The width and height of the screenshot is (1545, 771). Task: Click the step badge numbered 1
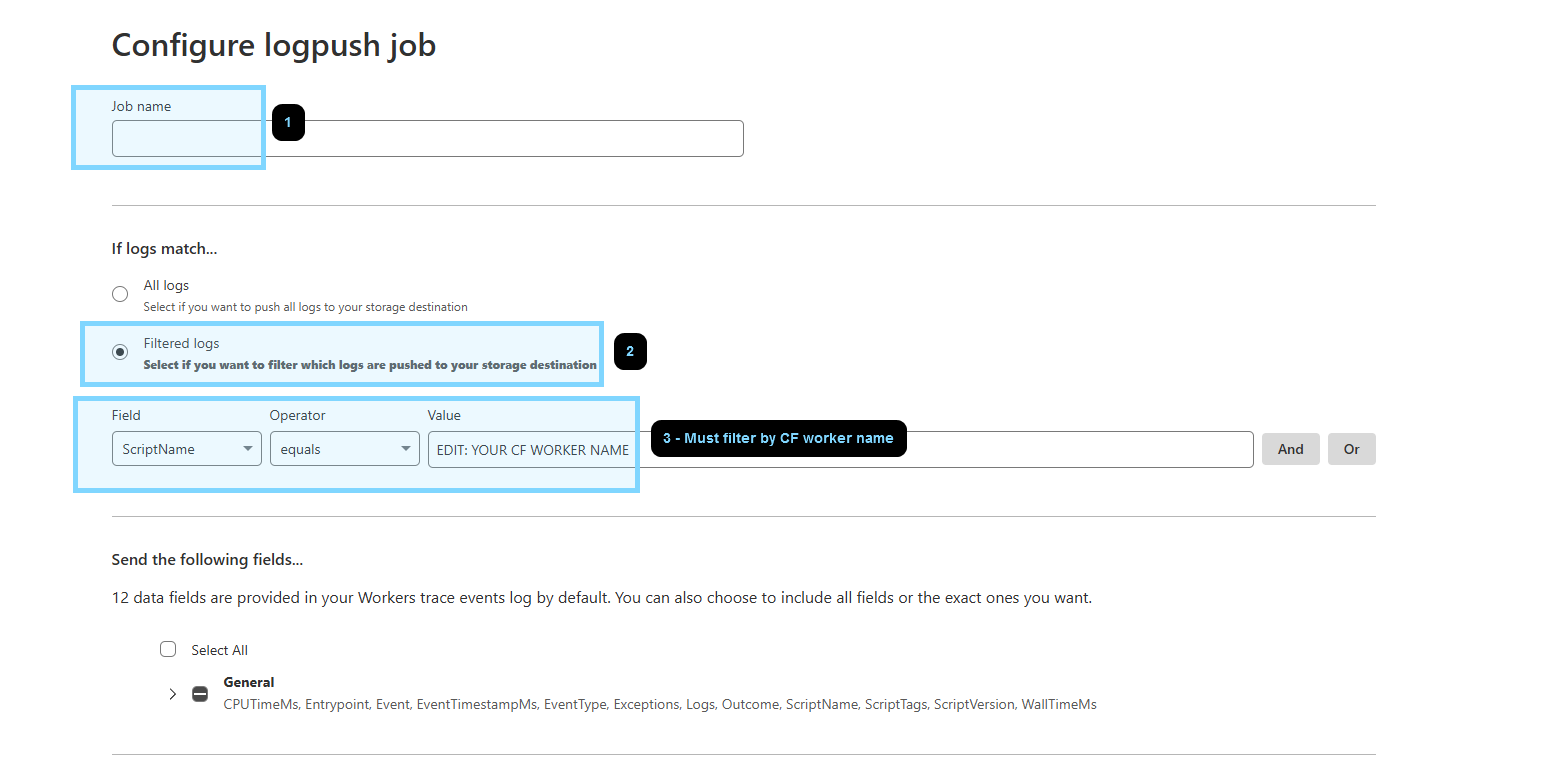coord(288,122)
